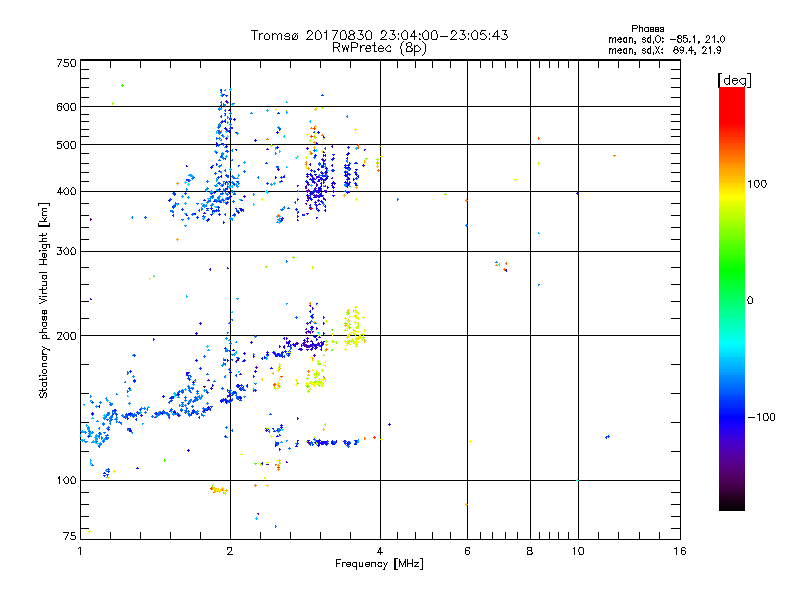This screenshot has width=800, height=600.
Task: Click the small echo cluster near 7 MHz, 280 km
Action: click(x=501, y=266)
